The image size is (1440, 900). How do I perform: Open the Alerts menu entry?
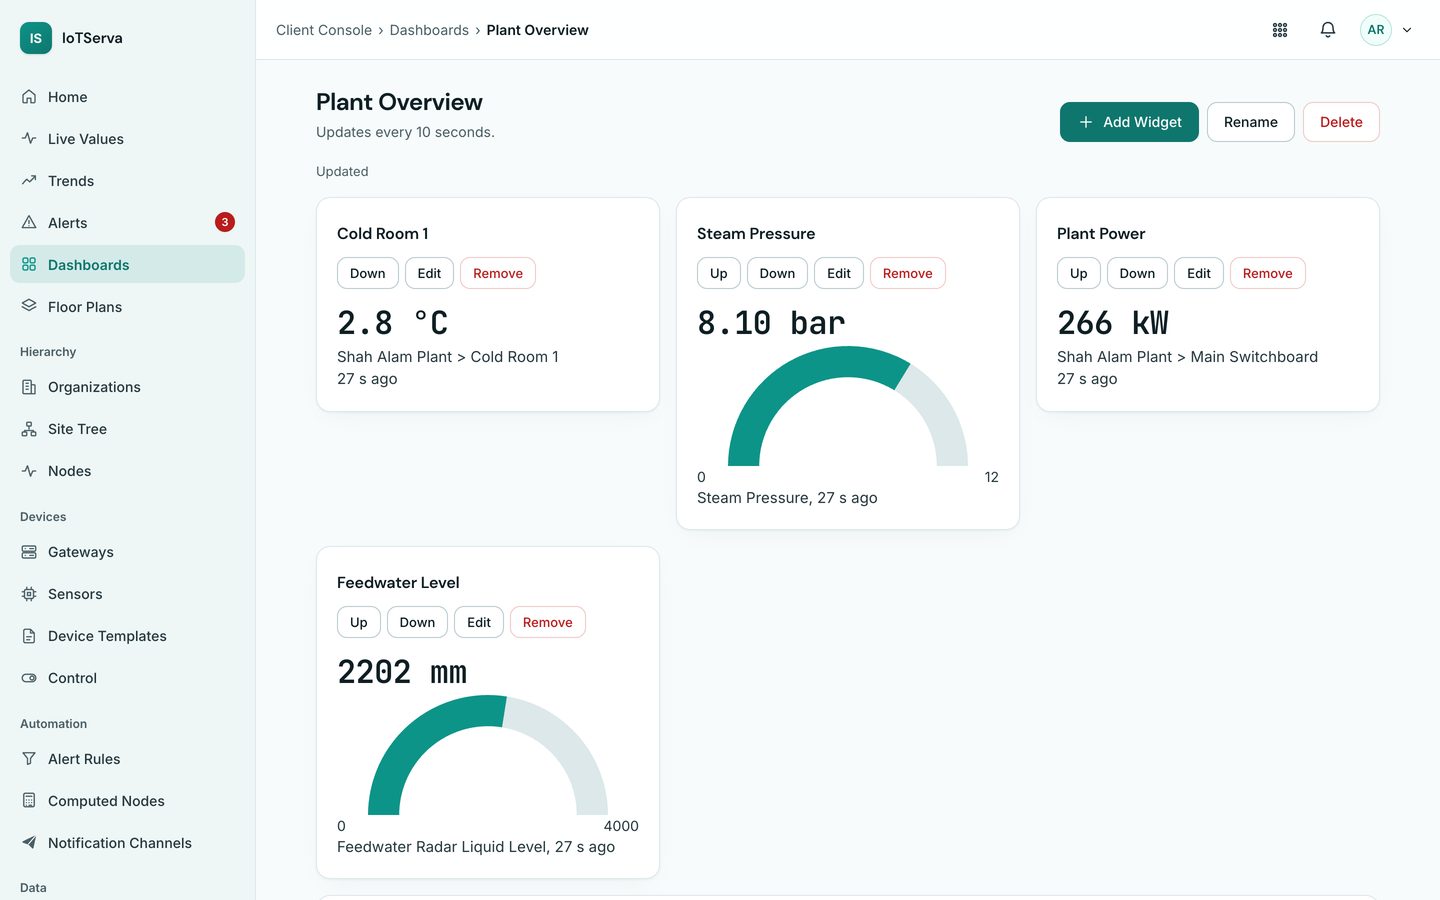[x=127, y=223]
